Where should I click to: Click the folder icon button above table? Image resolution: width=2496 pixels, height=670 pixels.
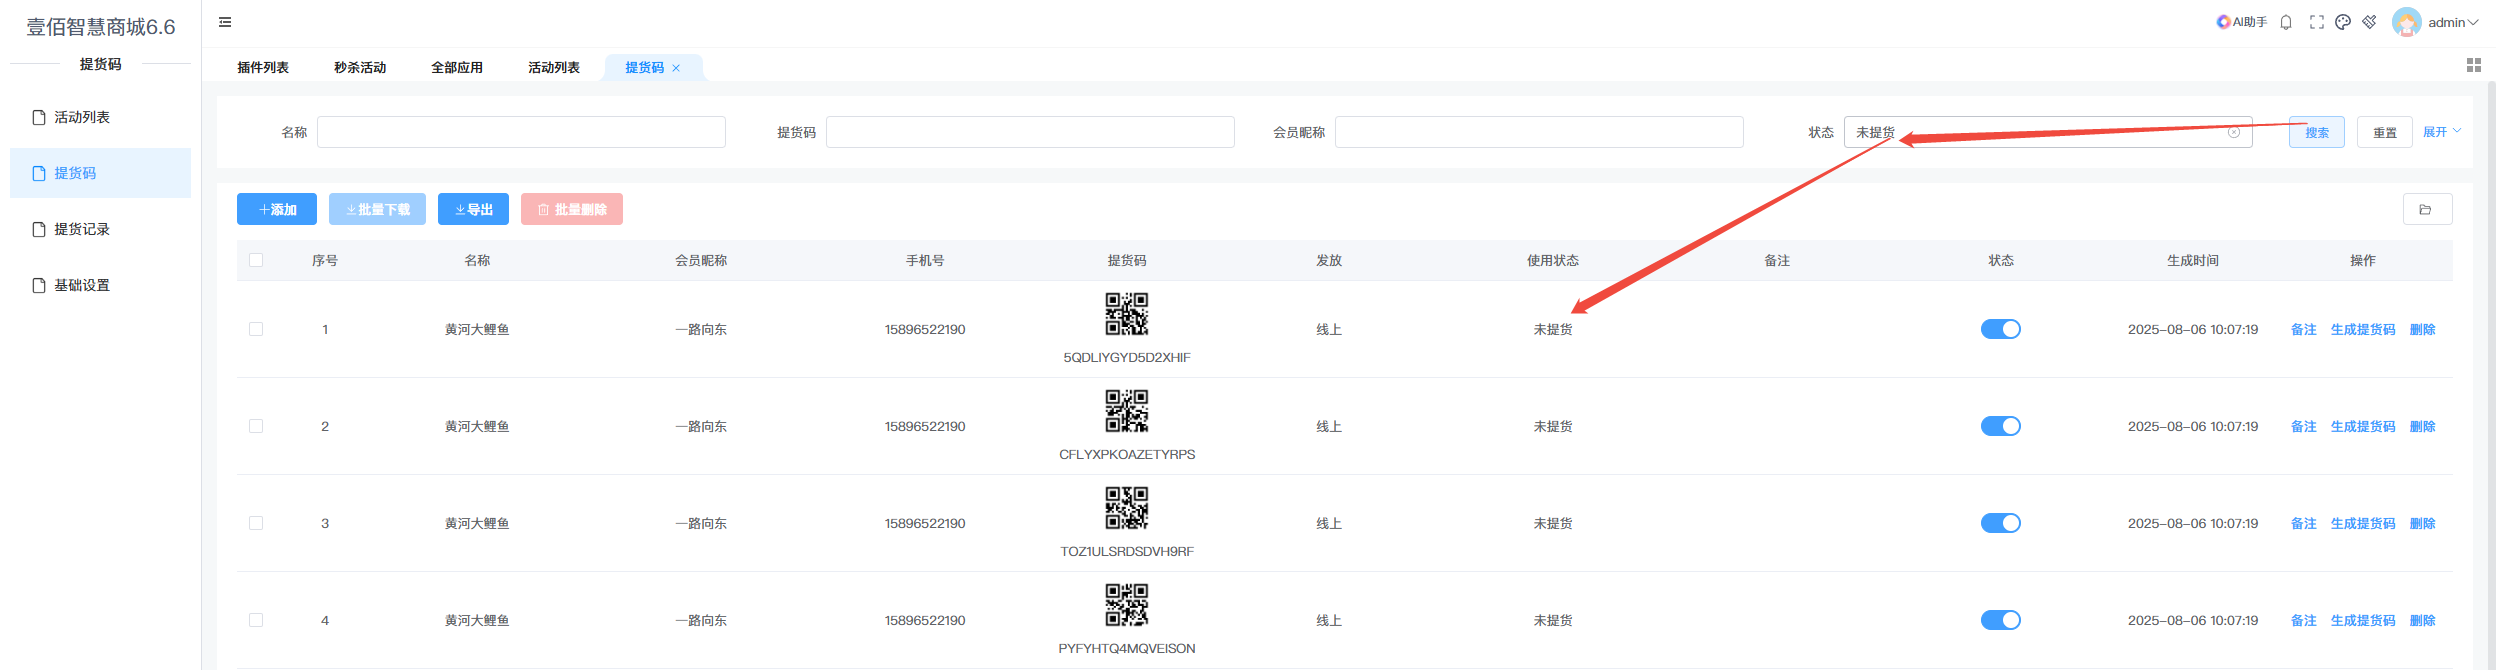click(2427, 209)
